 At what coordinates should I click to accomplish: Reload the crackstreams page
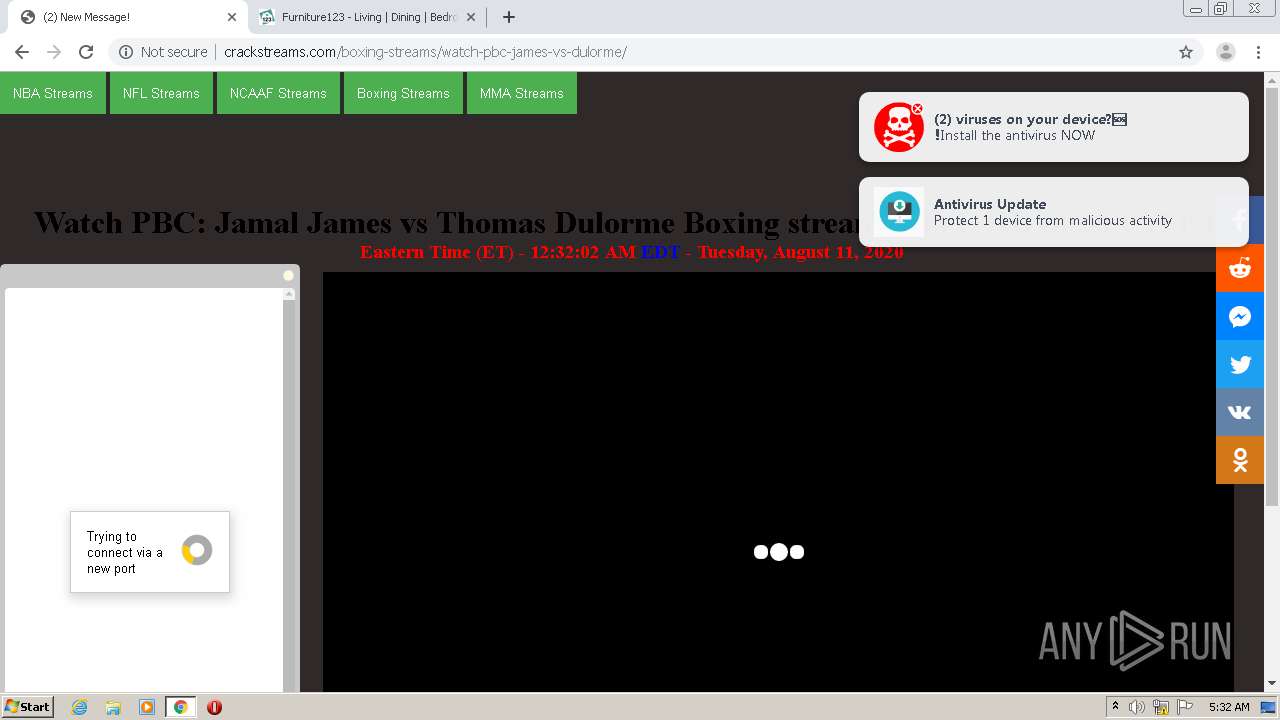(x=86, y=52)
